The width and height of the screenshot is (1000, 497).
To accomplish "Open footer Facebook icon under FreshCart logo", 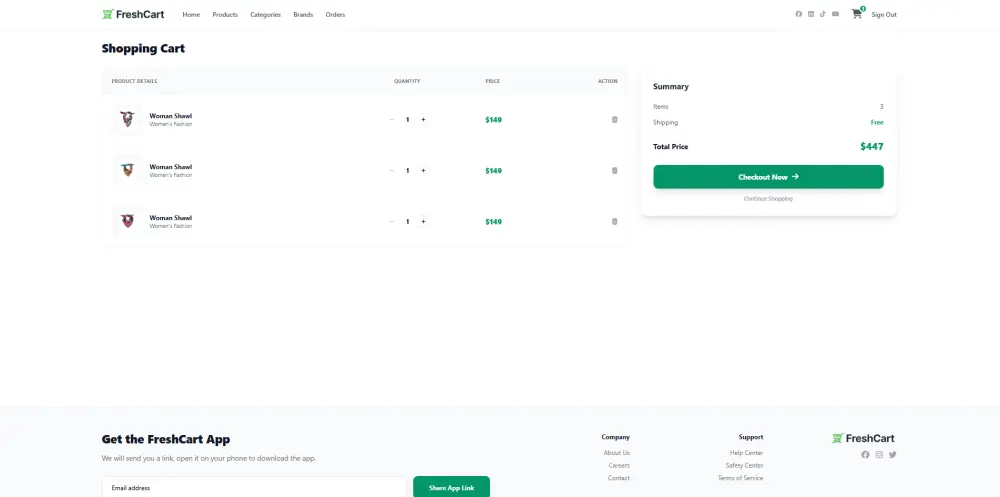I will click(865, 454).
